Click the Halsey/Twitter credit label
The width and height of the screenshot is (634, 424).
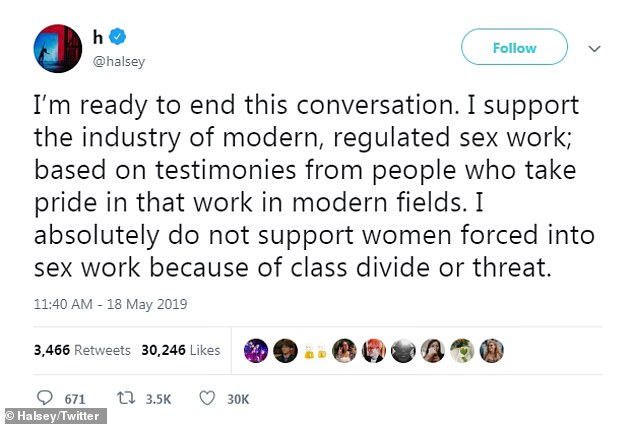54,415
